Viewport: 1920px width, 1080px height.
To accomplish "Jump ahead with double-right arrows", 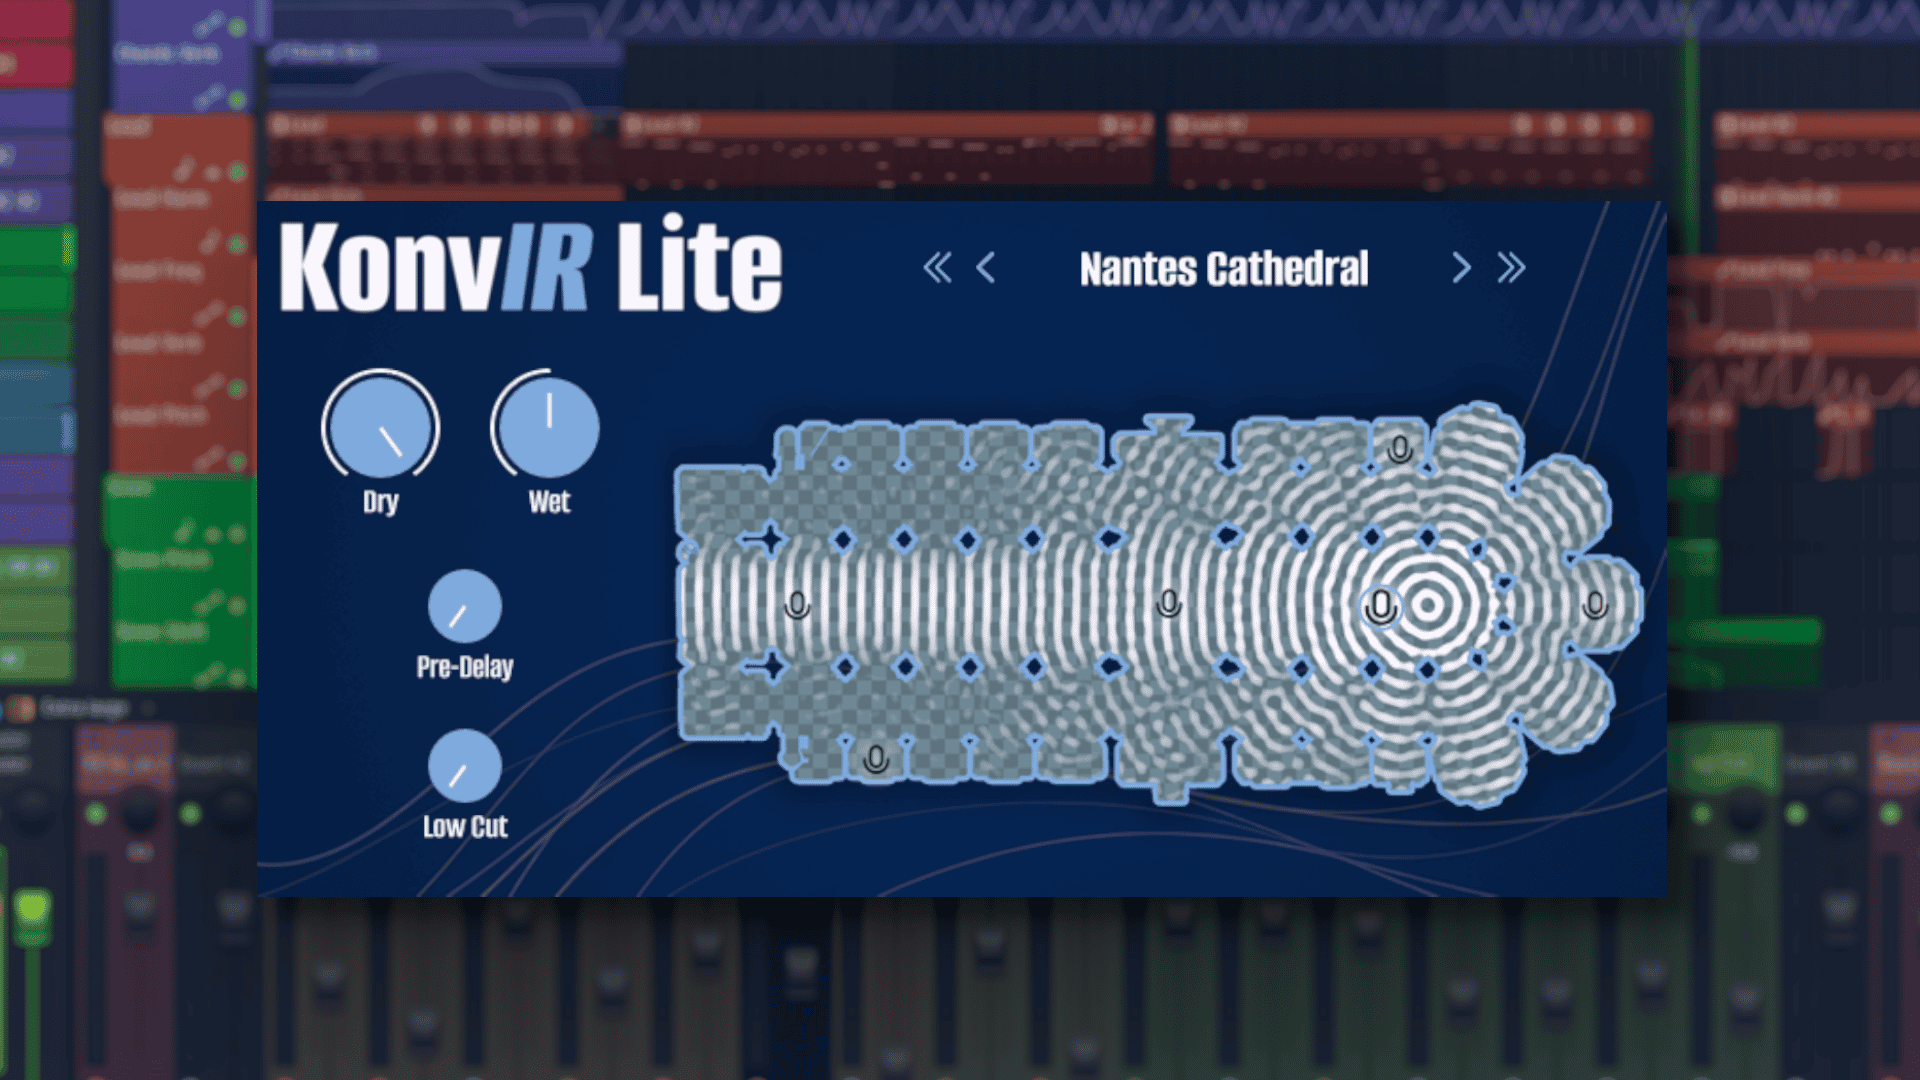I will click(1511, 268).
